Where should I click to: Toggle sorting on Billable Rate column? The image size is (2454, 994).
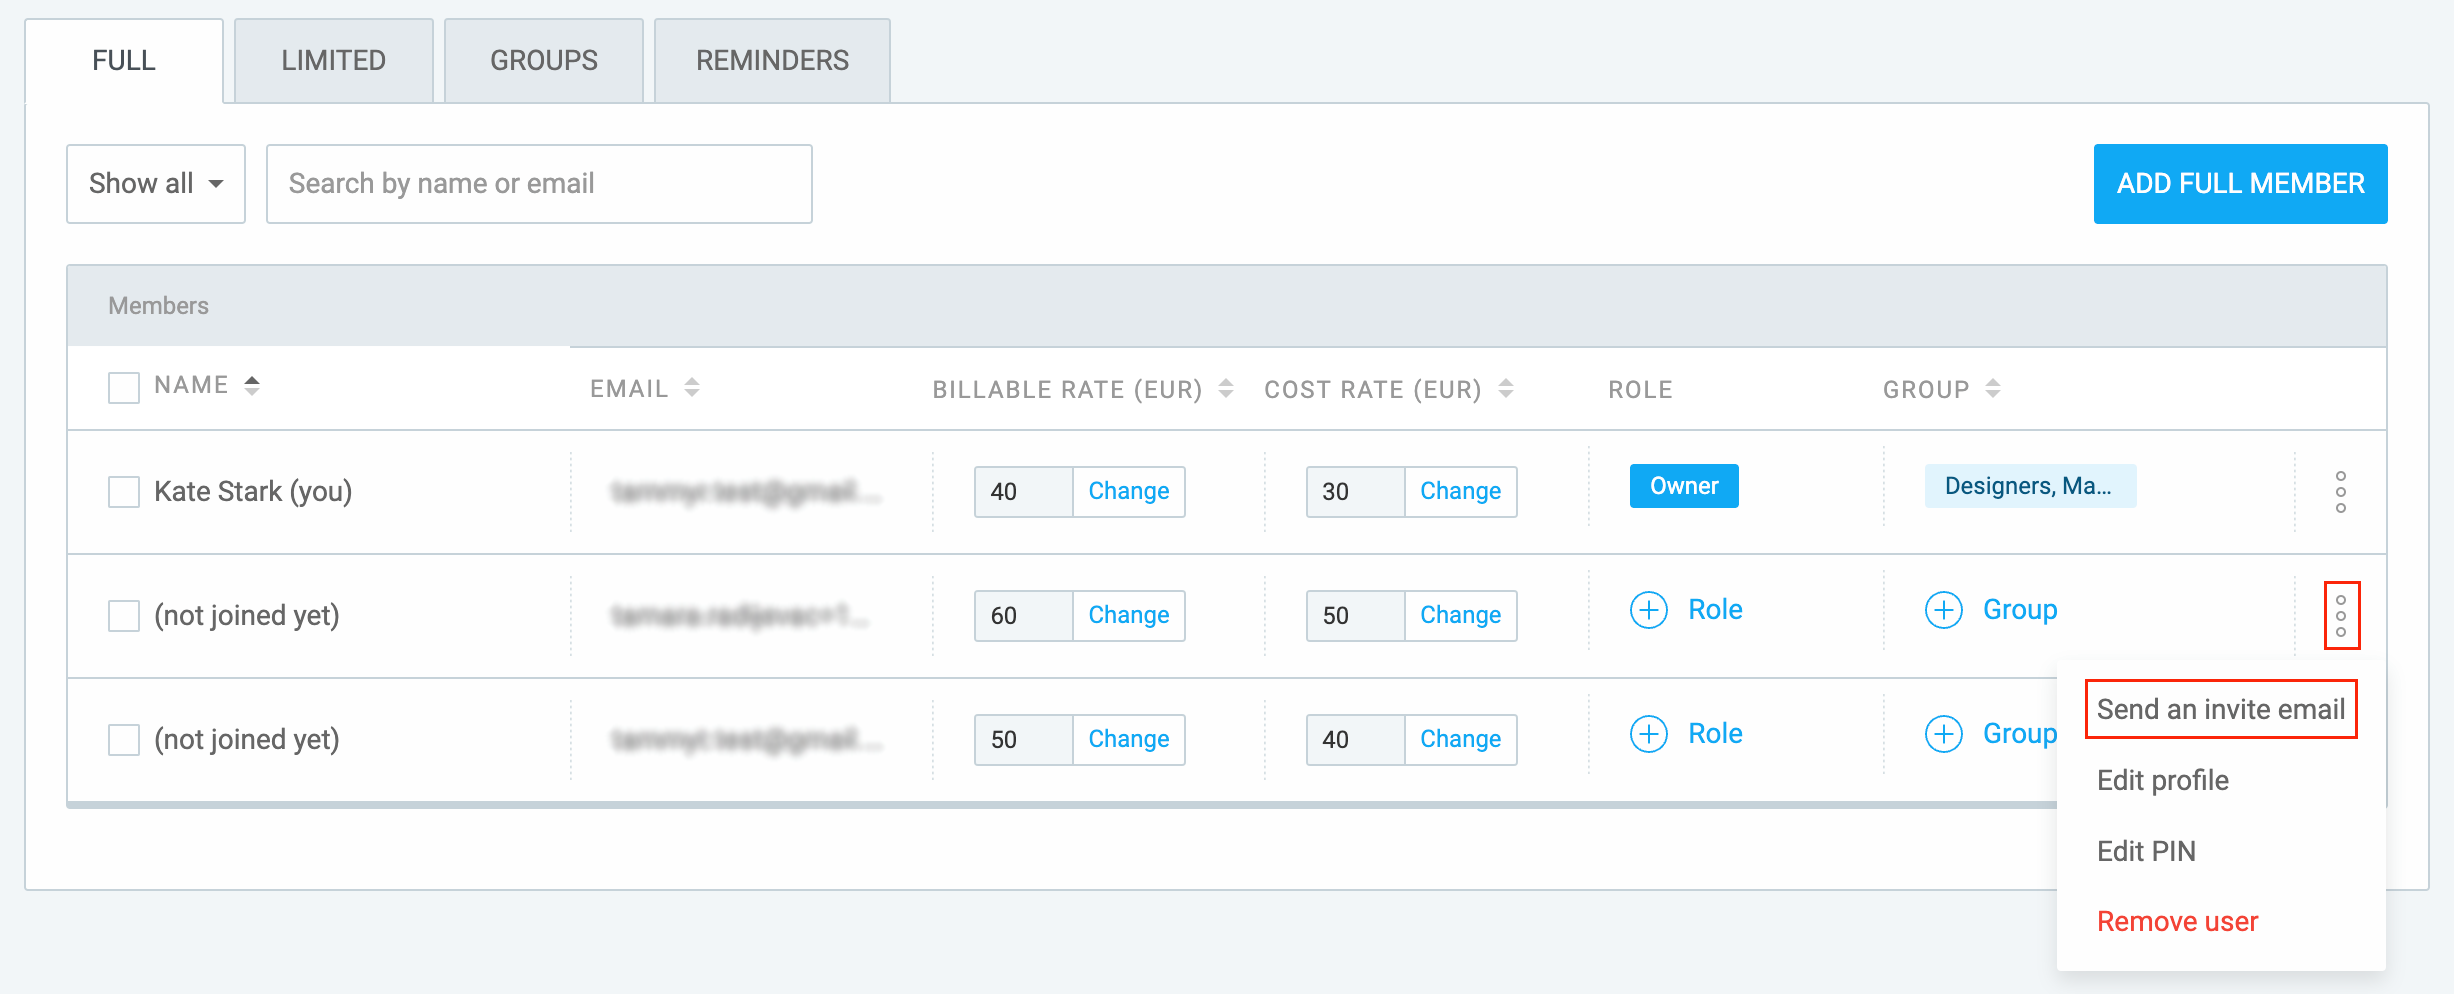point(1226,389)
